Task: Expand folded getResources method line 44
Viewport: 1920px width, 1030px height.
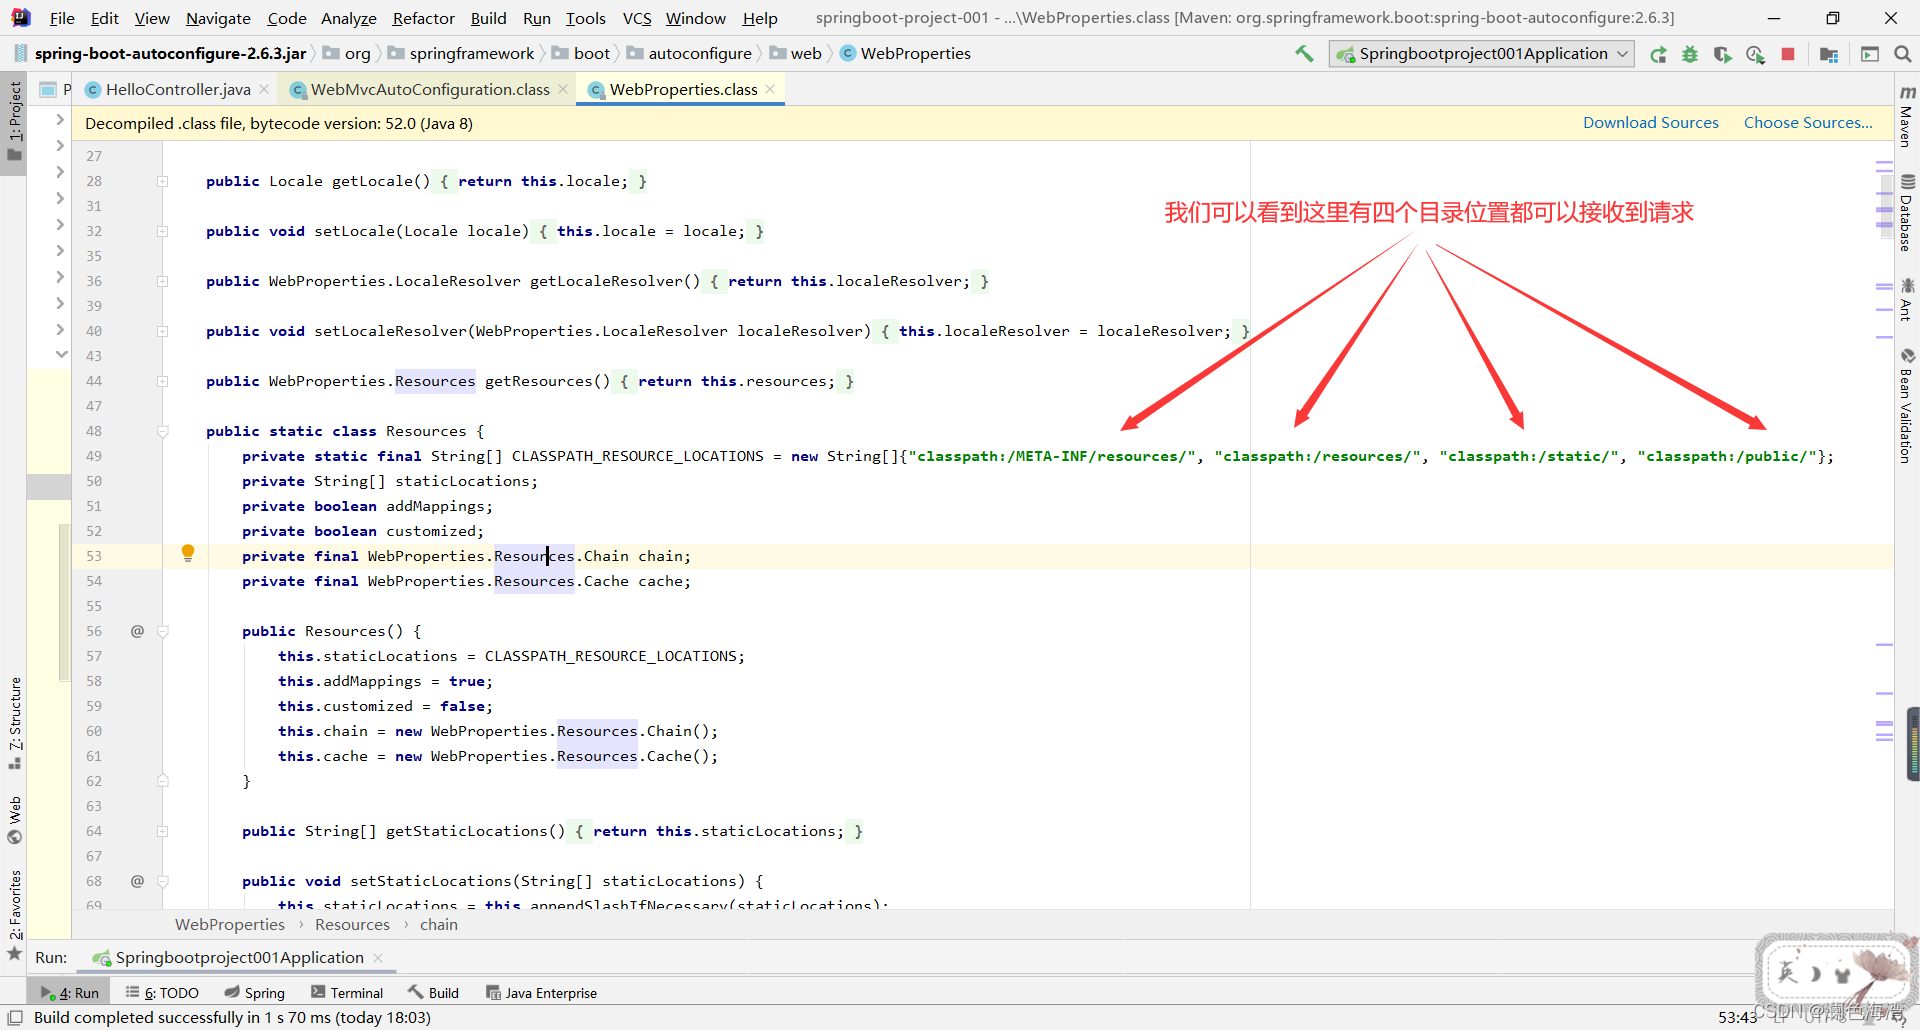Action: [x=162, y=381]
